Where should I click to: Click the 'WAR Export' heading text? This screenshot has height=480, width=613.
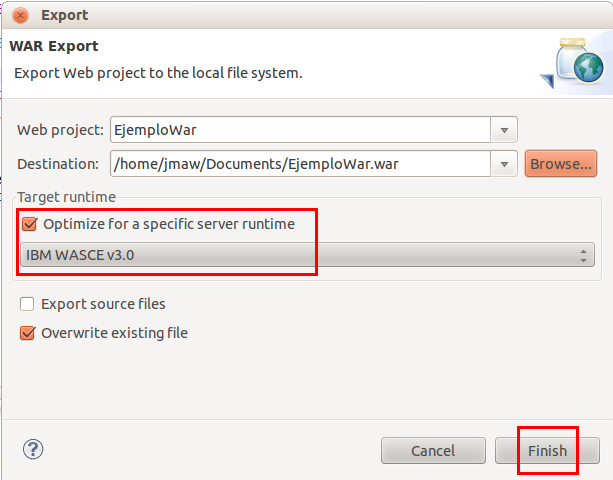[x=54, y=46]
